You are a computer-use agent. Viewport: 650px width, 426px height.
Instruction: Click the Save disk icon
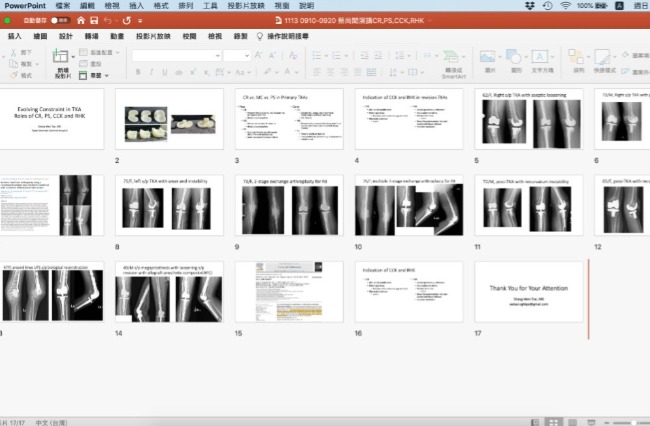point(93,20)
